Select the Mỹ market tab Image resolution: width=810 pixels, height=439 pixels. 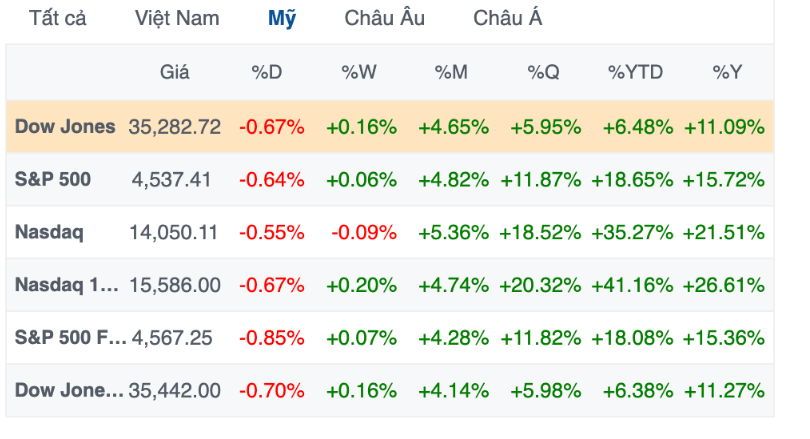(x=282, y=19)
